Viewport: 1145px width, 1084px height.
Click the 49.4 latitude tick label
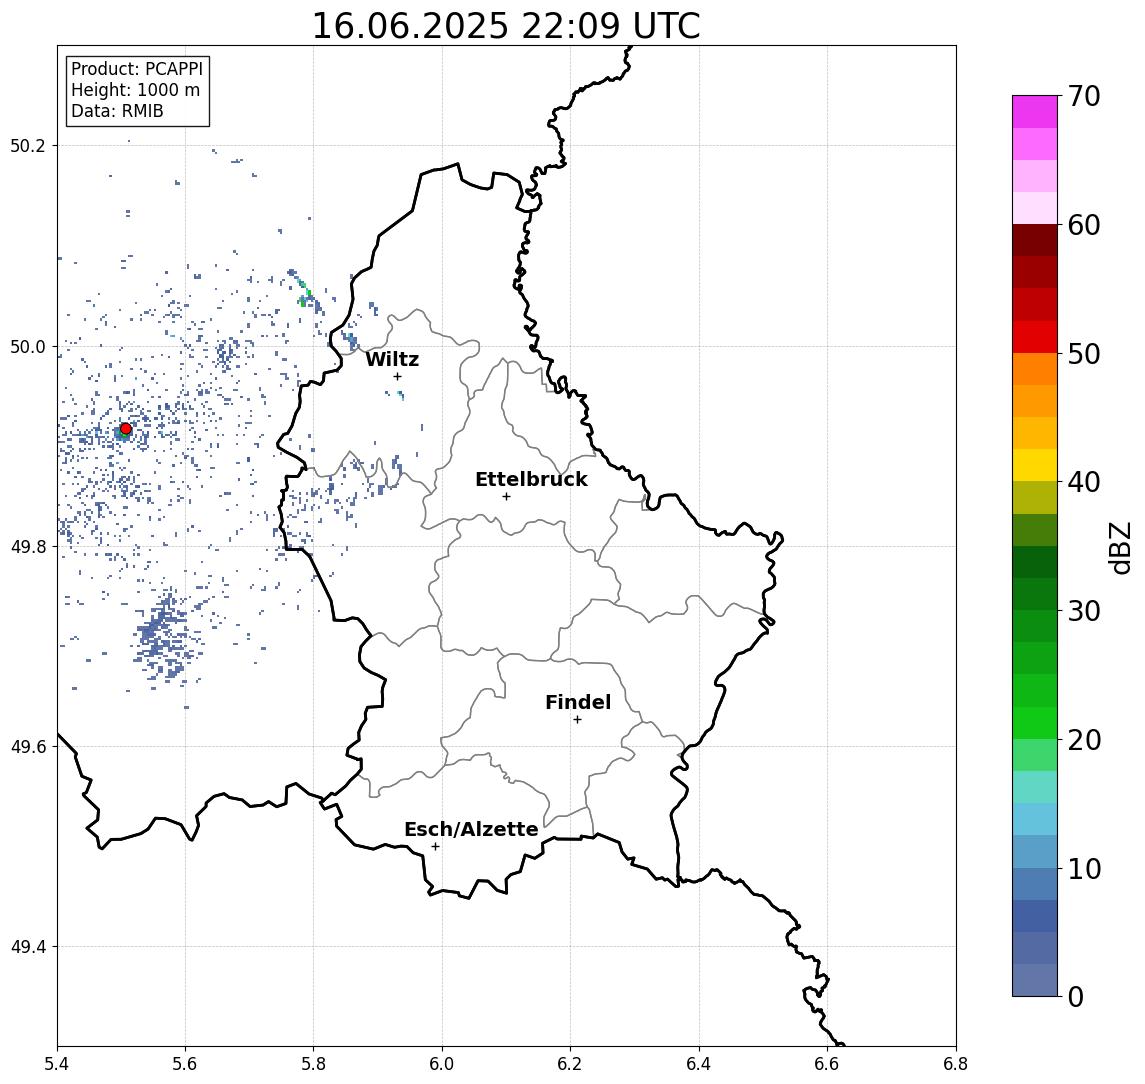coord(27,947)
